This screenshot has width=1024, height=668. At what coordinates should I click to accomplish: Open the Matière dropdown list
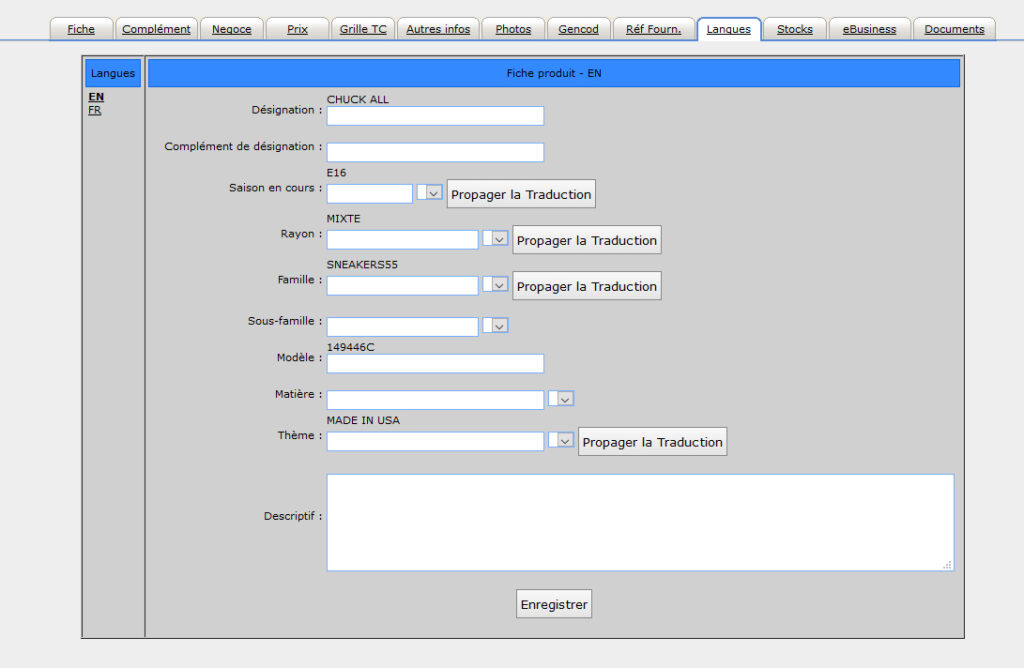(x=566, y=399)
